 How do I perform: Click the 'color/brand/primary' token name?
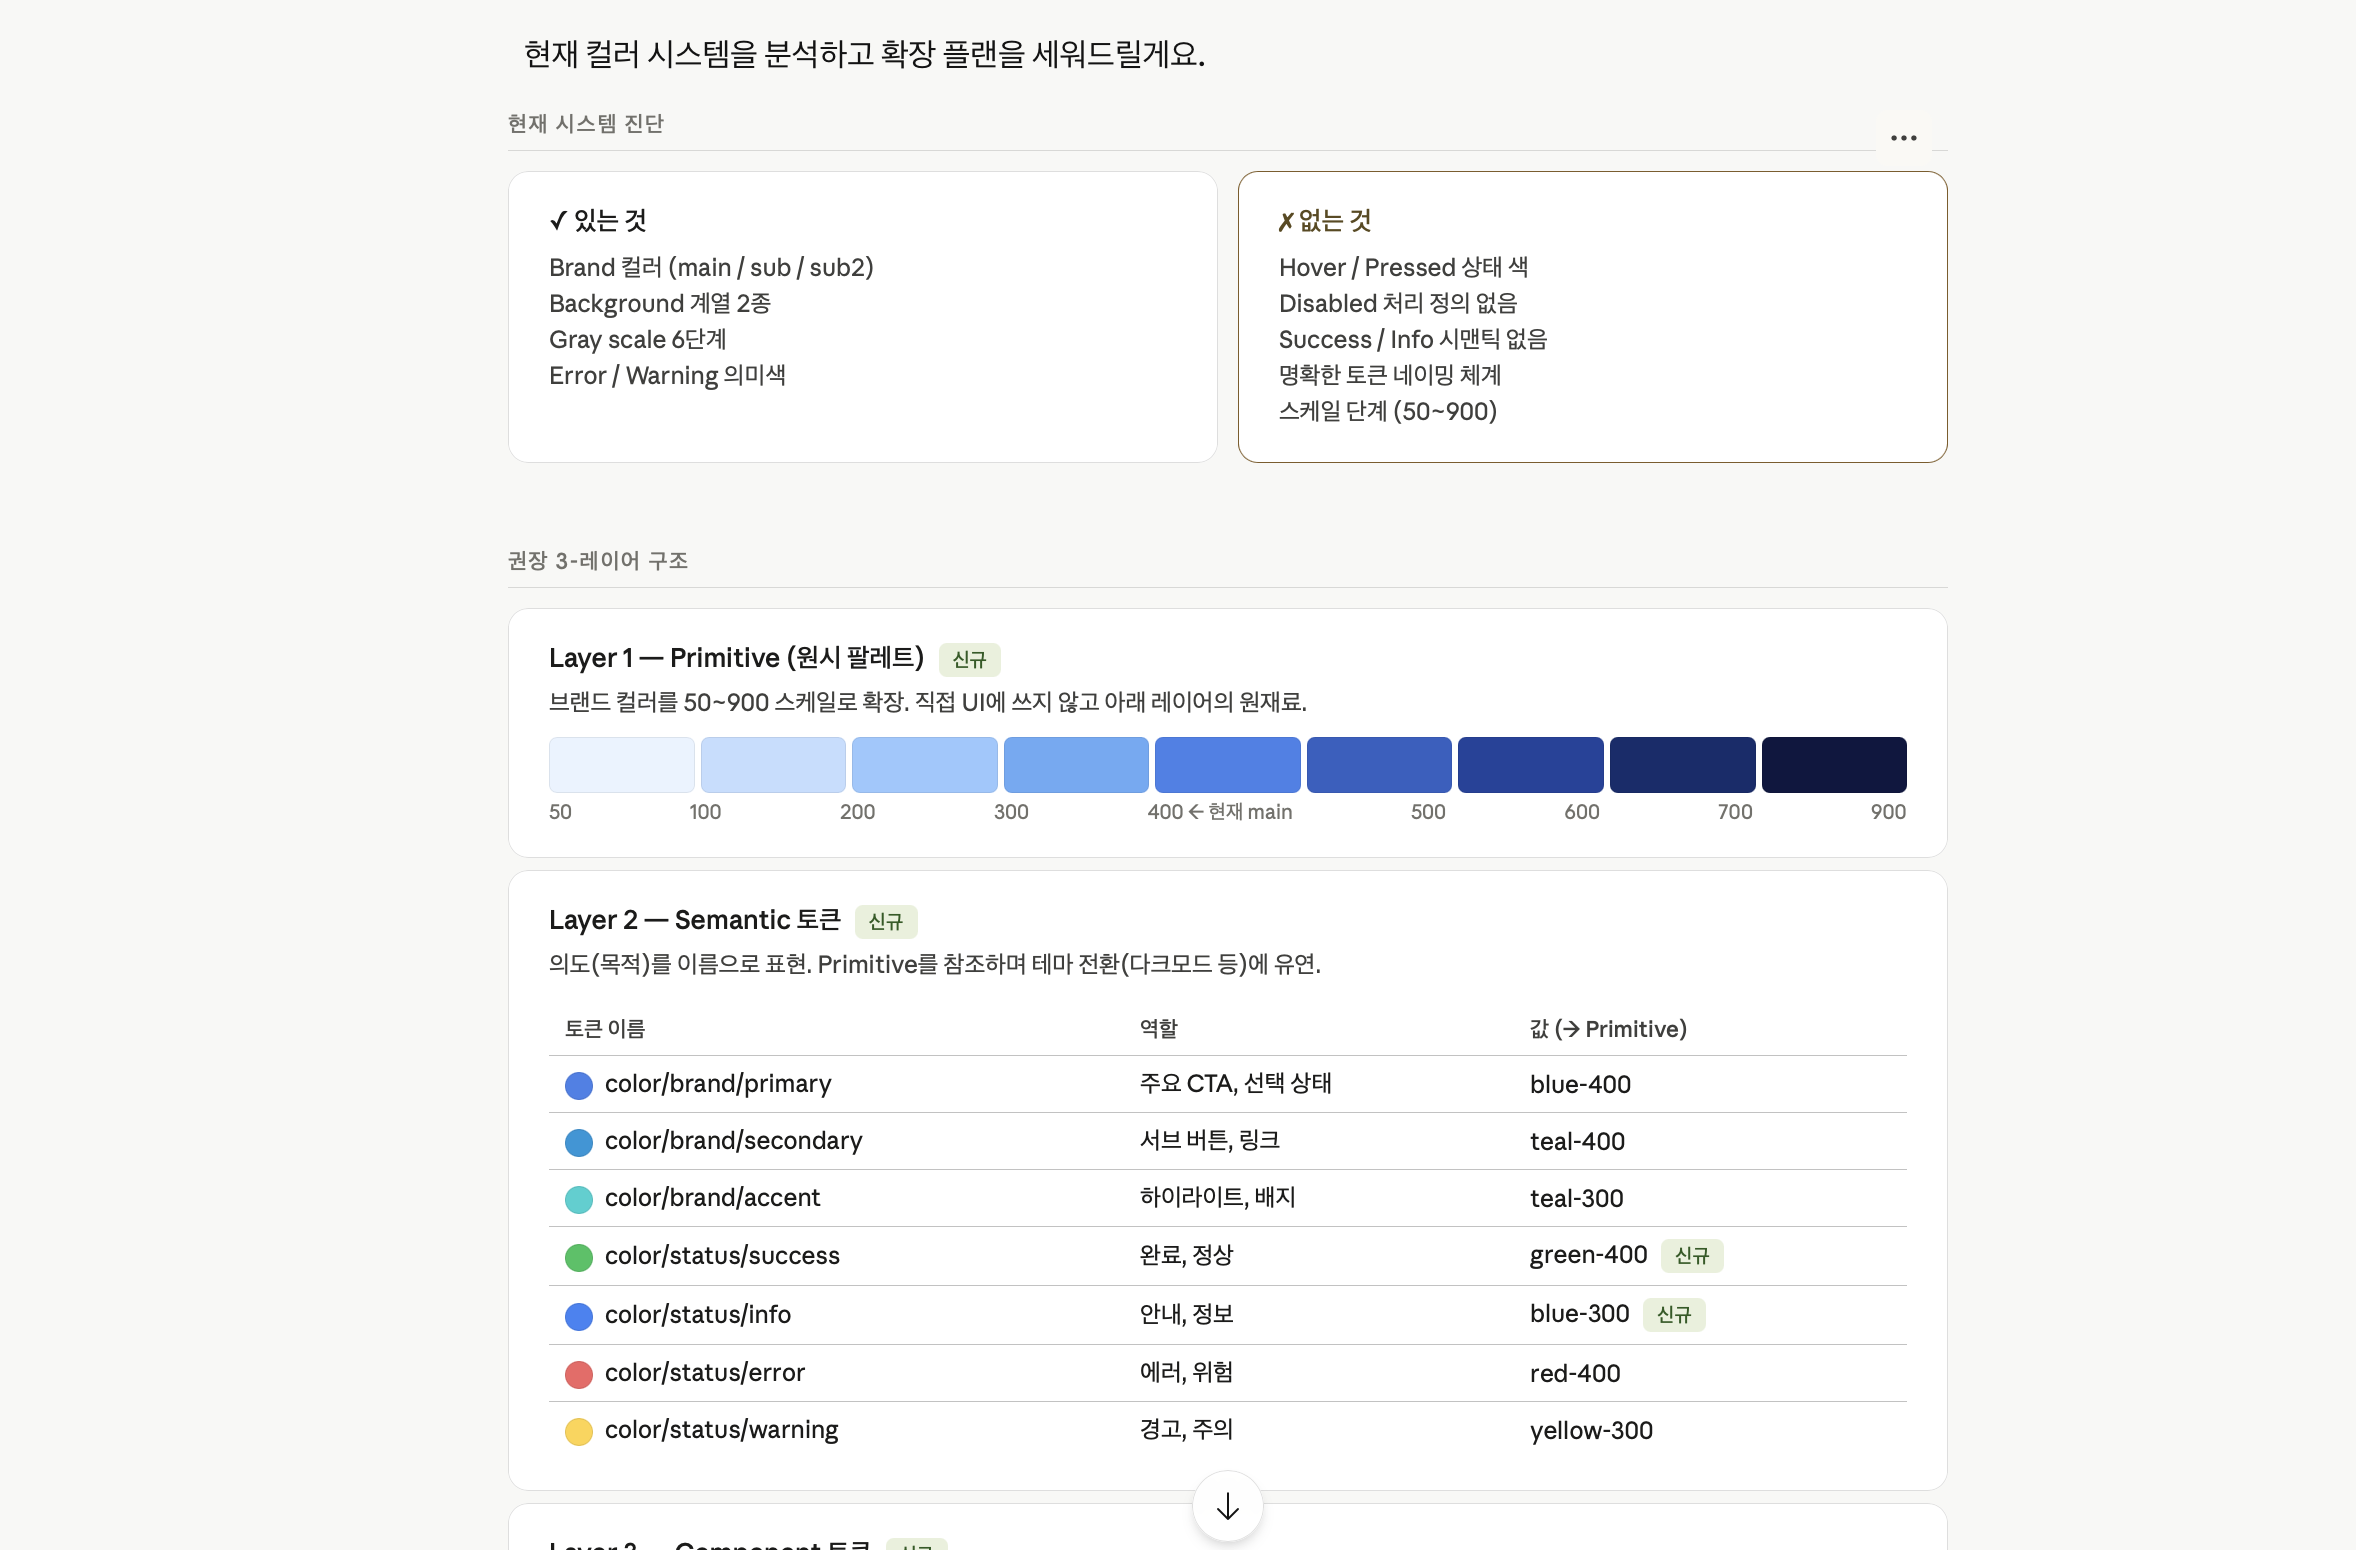(x=718, y=1084)
